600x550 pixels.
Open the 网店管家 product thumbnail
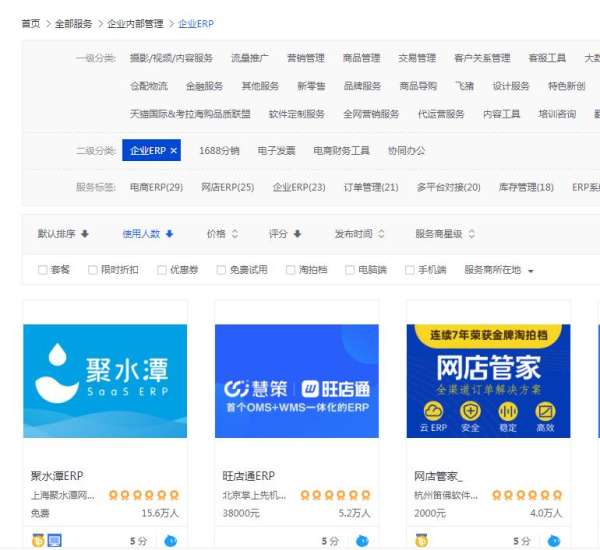(489, 381)
